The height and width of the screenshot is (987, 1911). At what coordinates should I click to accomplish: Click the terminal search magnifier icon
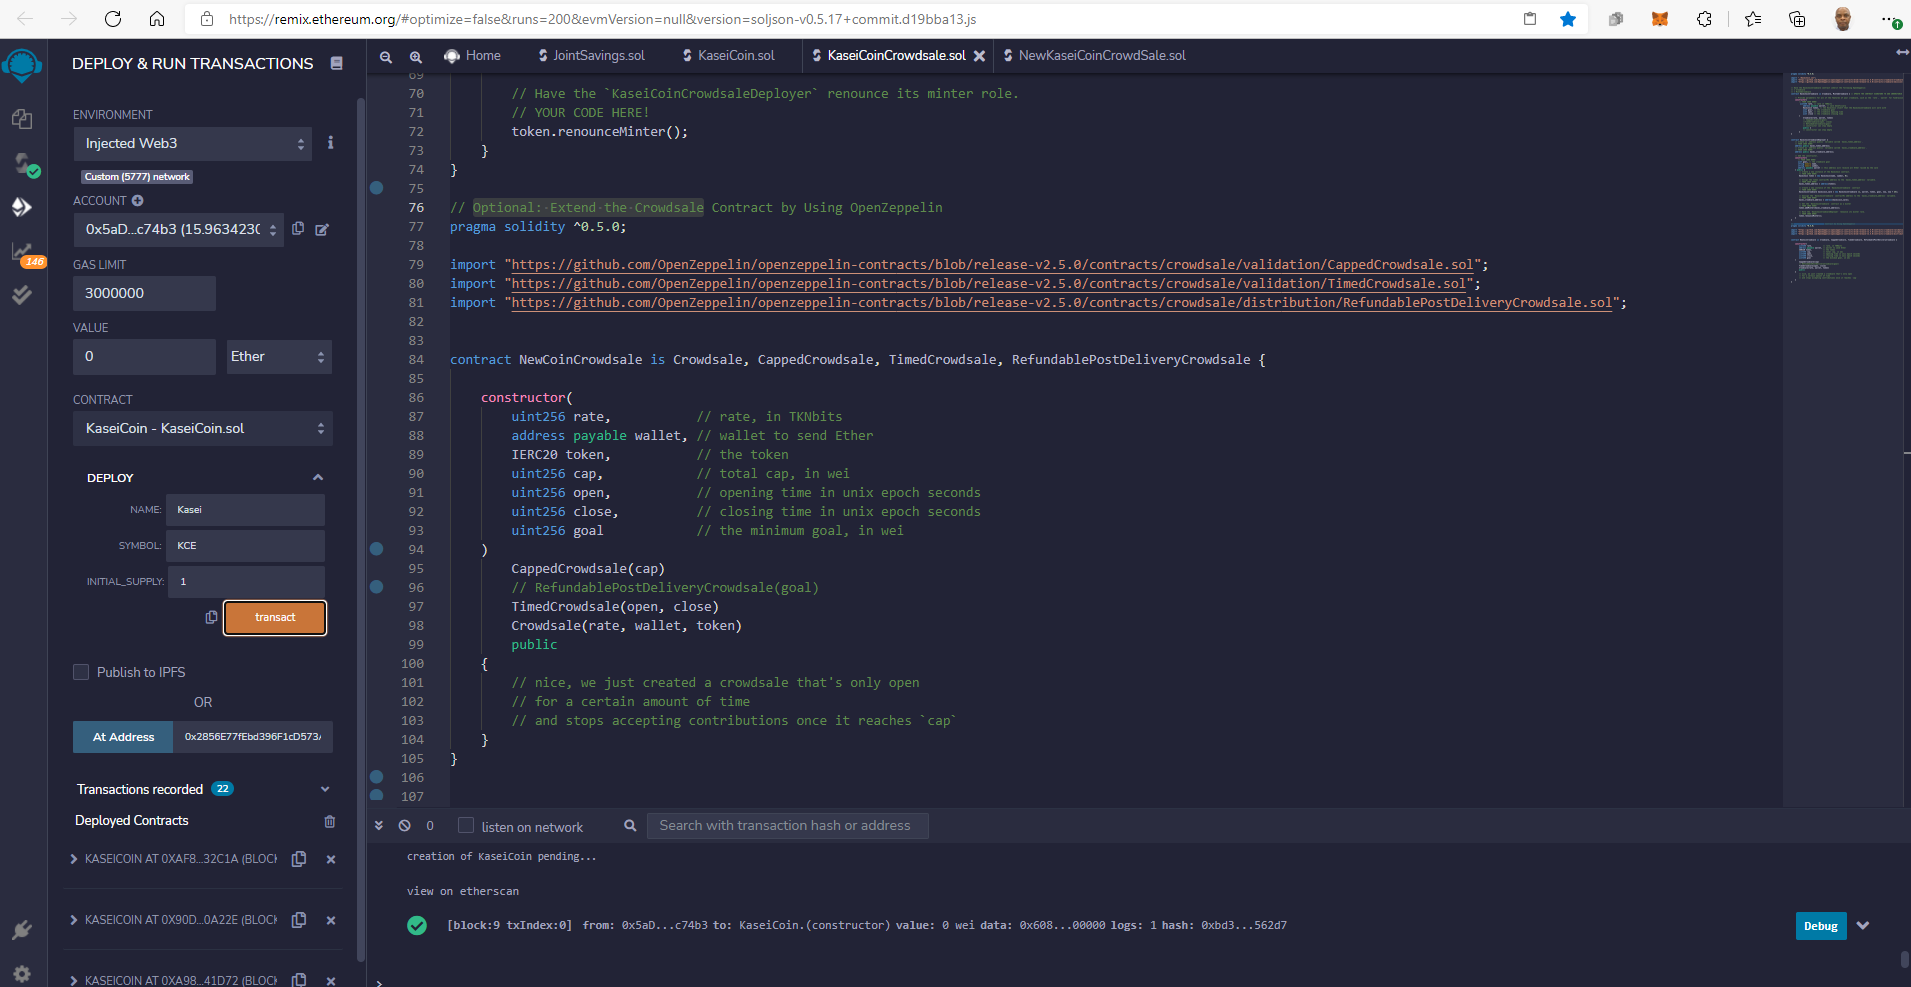point(630,825)
